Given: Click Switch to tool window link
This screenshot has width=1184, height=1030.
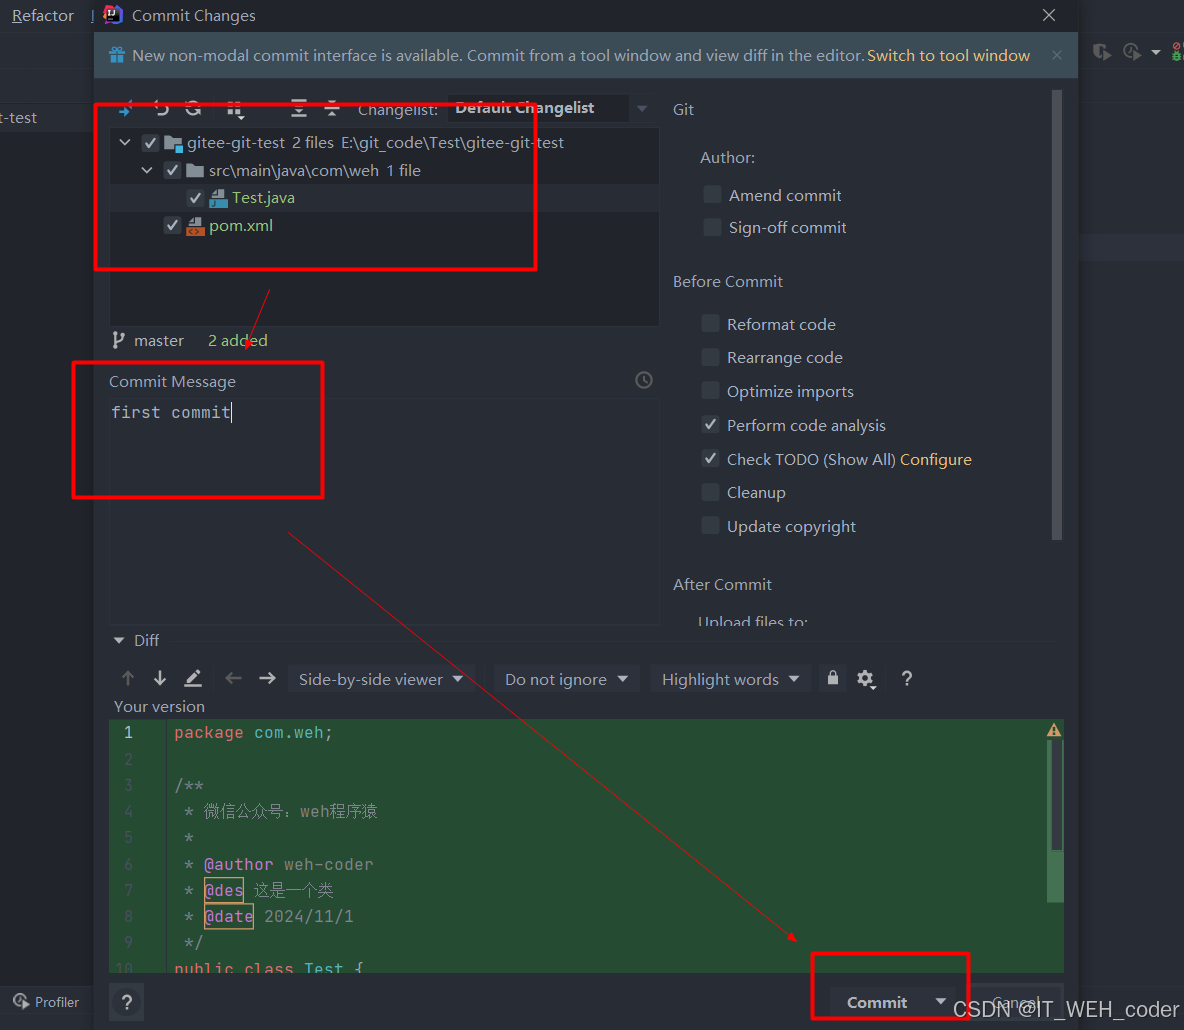Looking at the screenshot, I should (948, 55).
